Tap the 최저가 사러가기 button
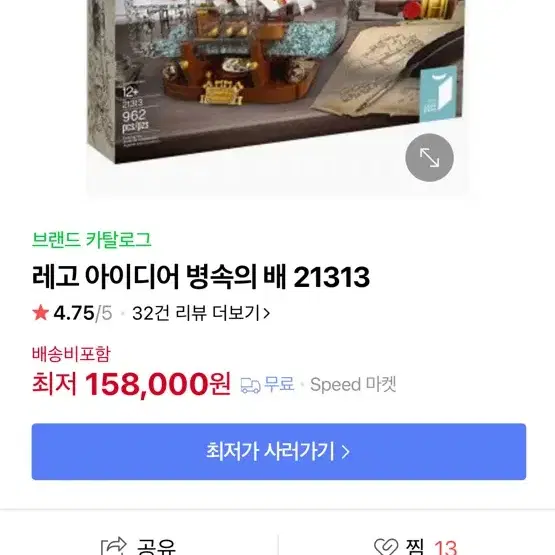 [279, 452]
